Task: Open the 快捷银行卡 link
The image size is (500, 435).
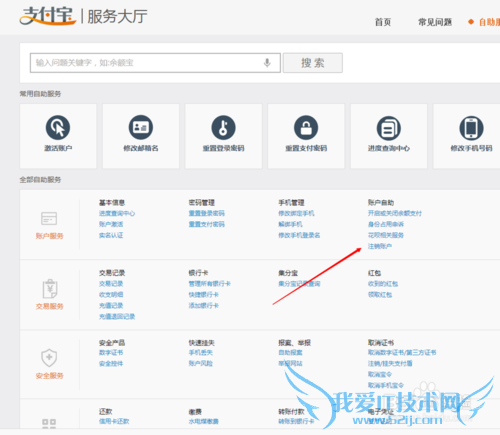Action: pos(204,295)
